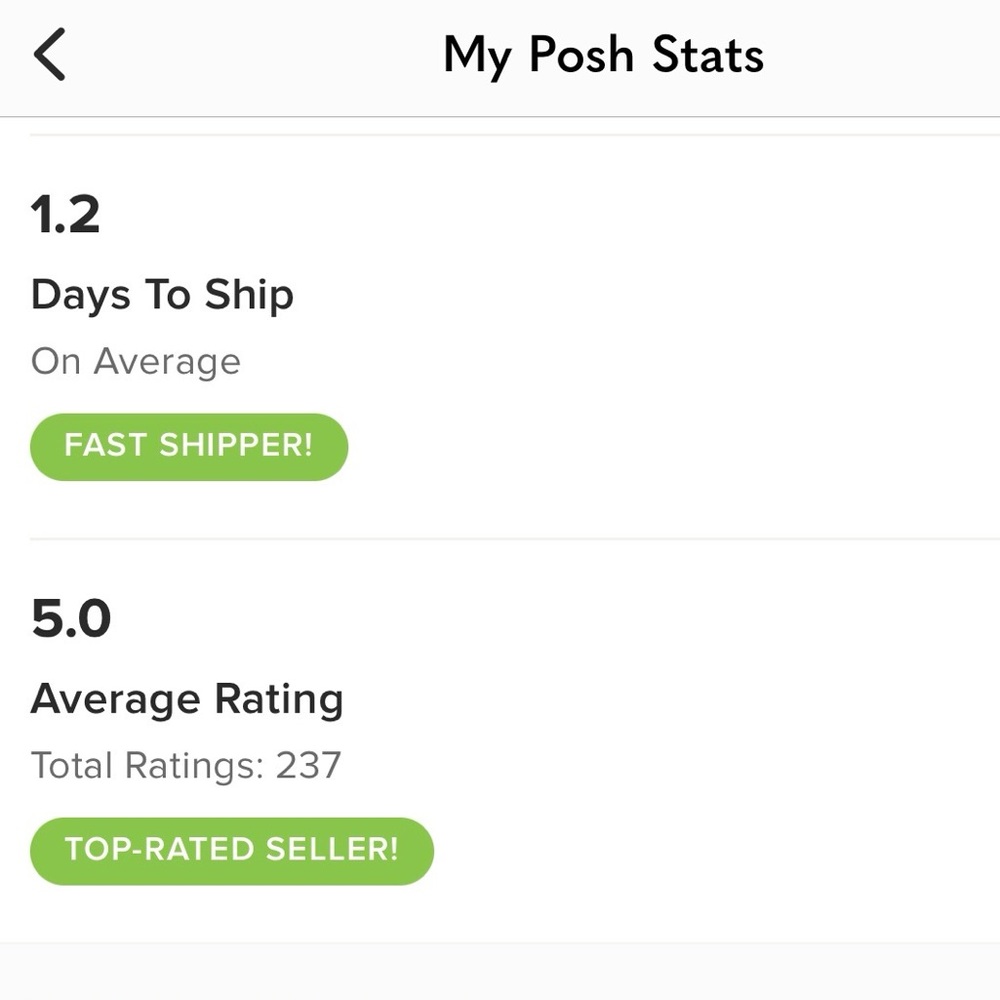Viewport: 1000px width, 1000px height.
Task: Select the "Average Rating" heading
Action: (x=187, y=699)
